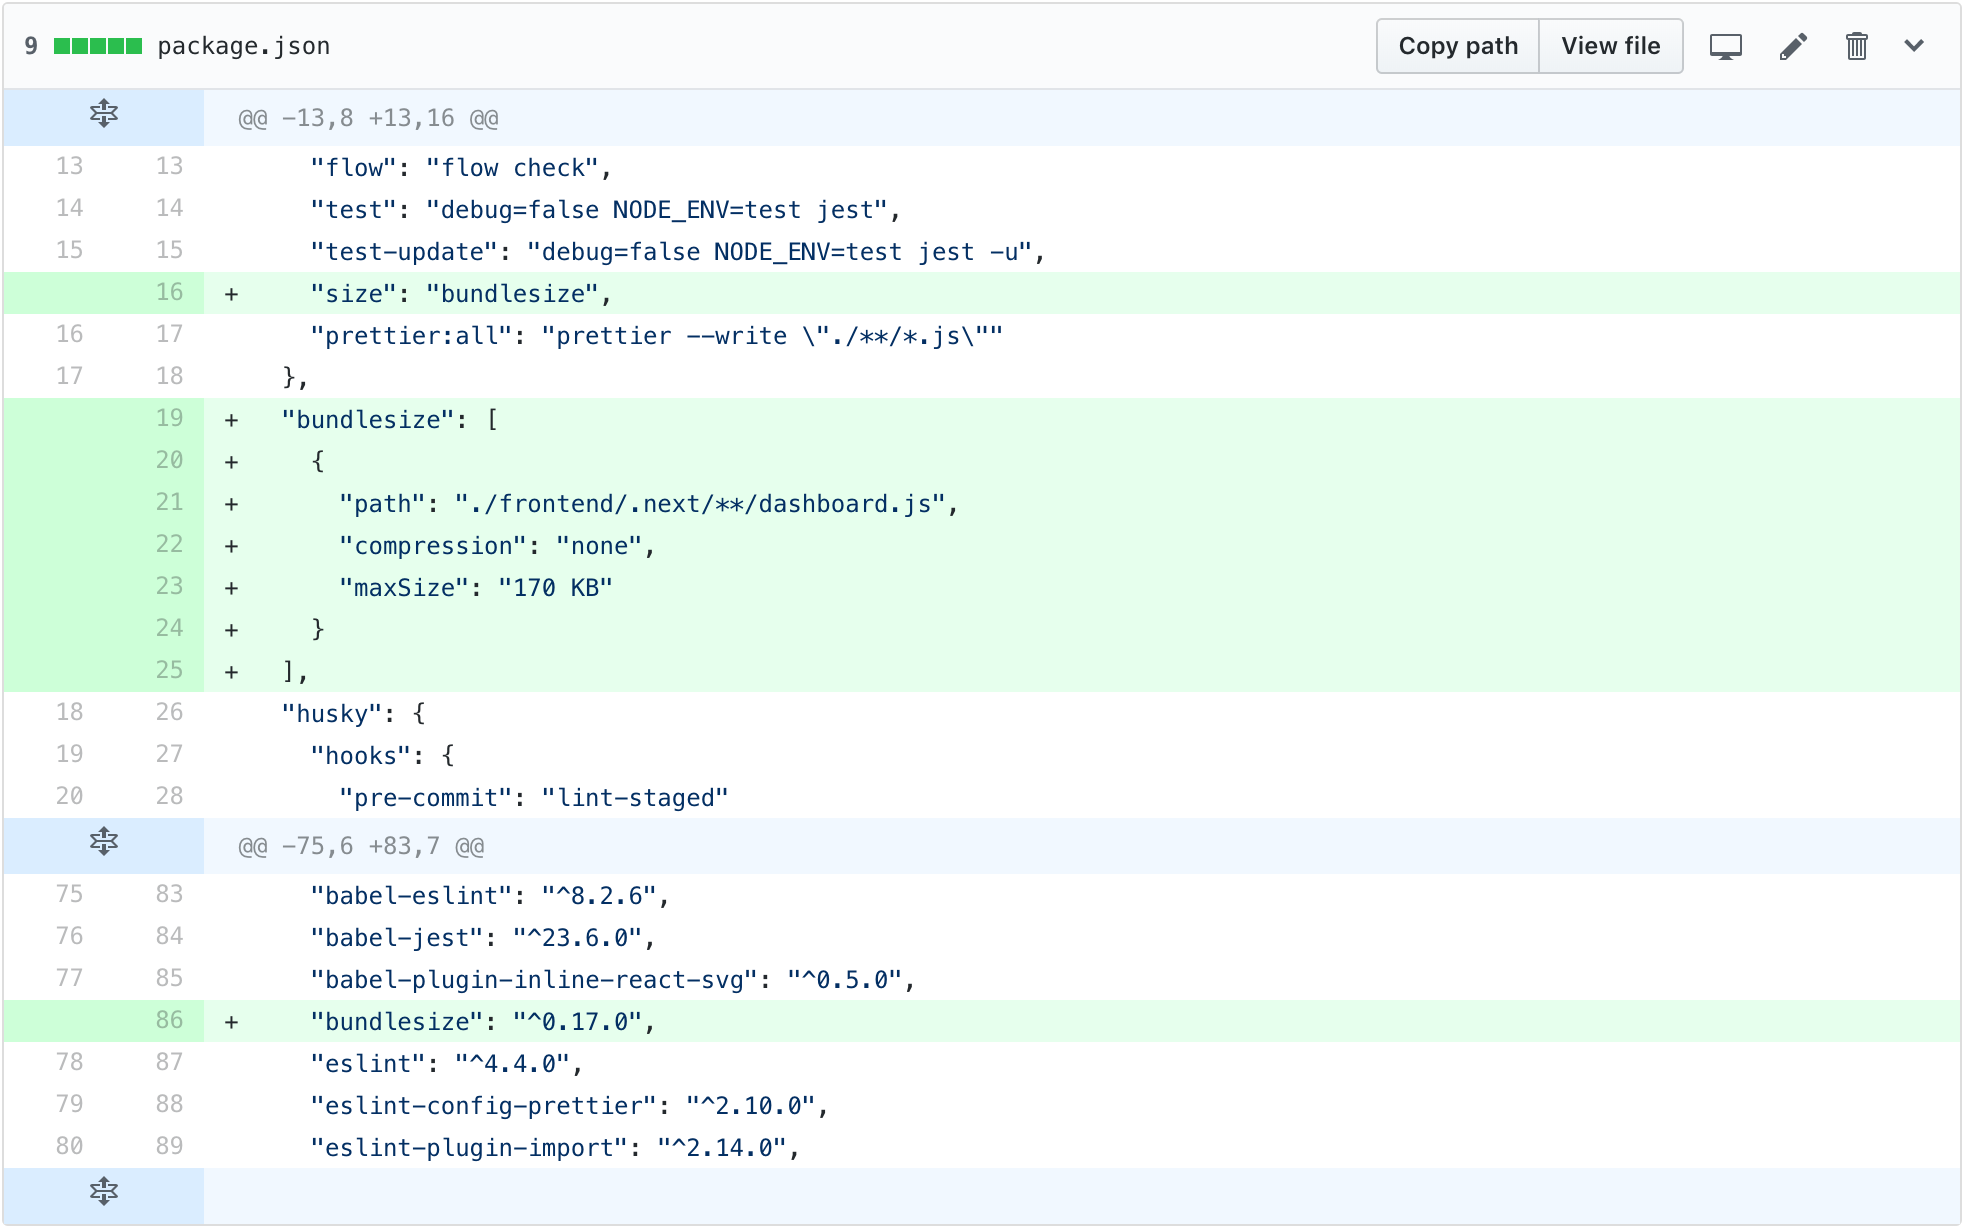The height and width of the screenshot is (1228, 1968).
Task: Click the changes count number 9
Action: pyautogui.click(x=31, y=46)
